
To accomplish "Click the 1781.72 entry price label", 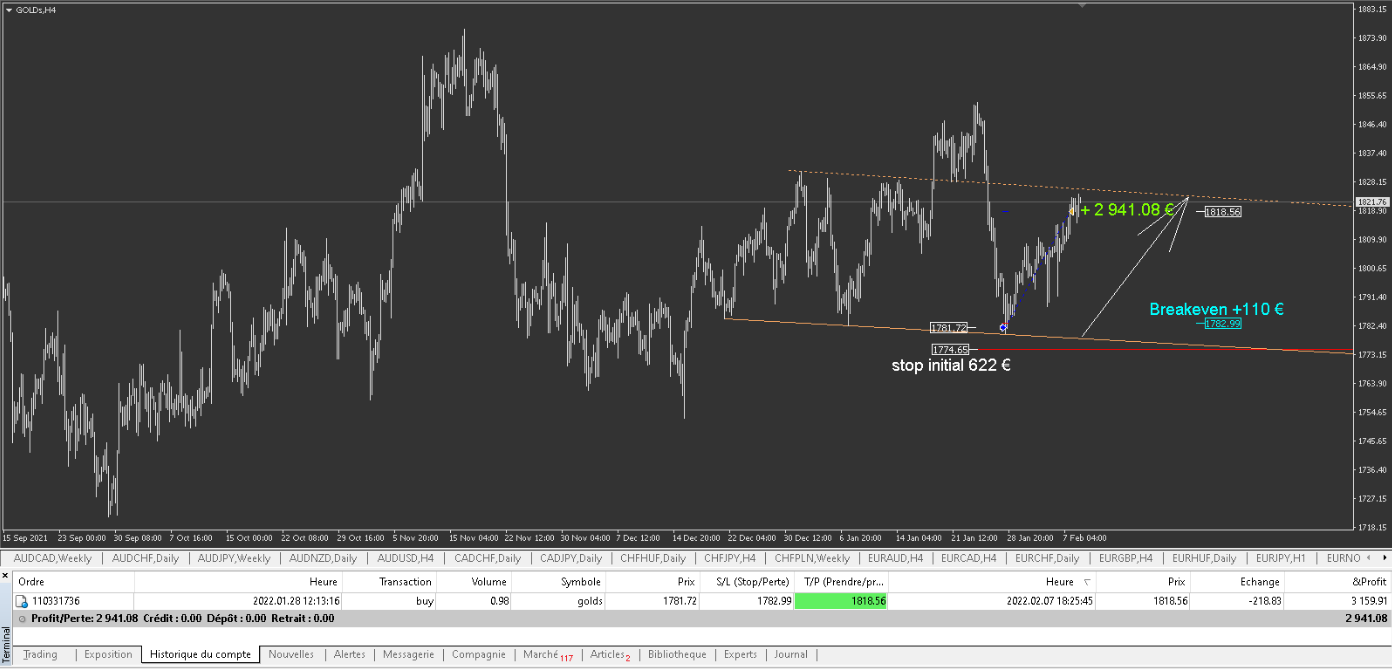I will pos(948,328).
